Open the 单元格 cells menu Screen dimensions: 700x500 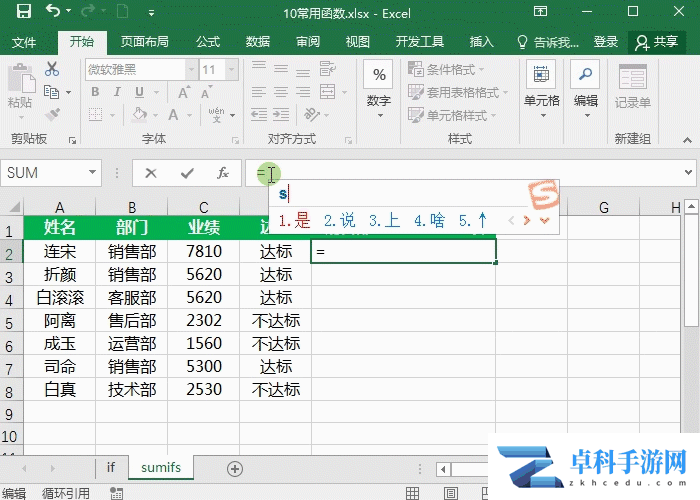tap(542, 89)
